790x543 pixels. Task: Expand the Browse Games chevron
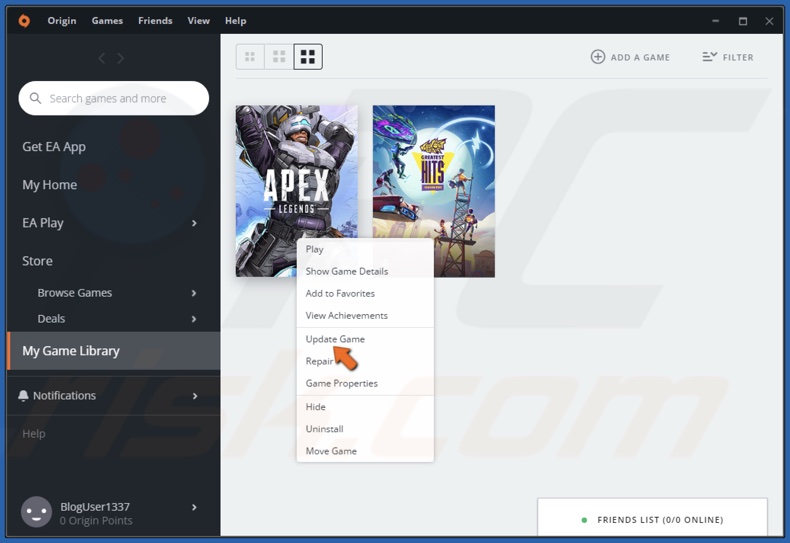tap(194, 293)
